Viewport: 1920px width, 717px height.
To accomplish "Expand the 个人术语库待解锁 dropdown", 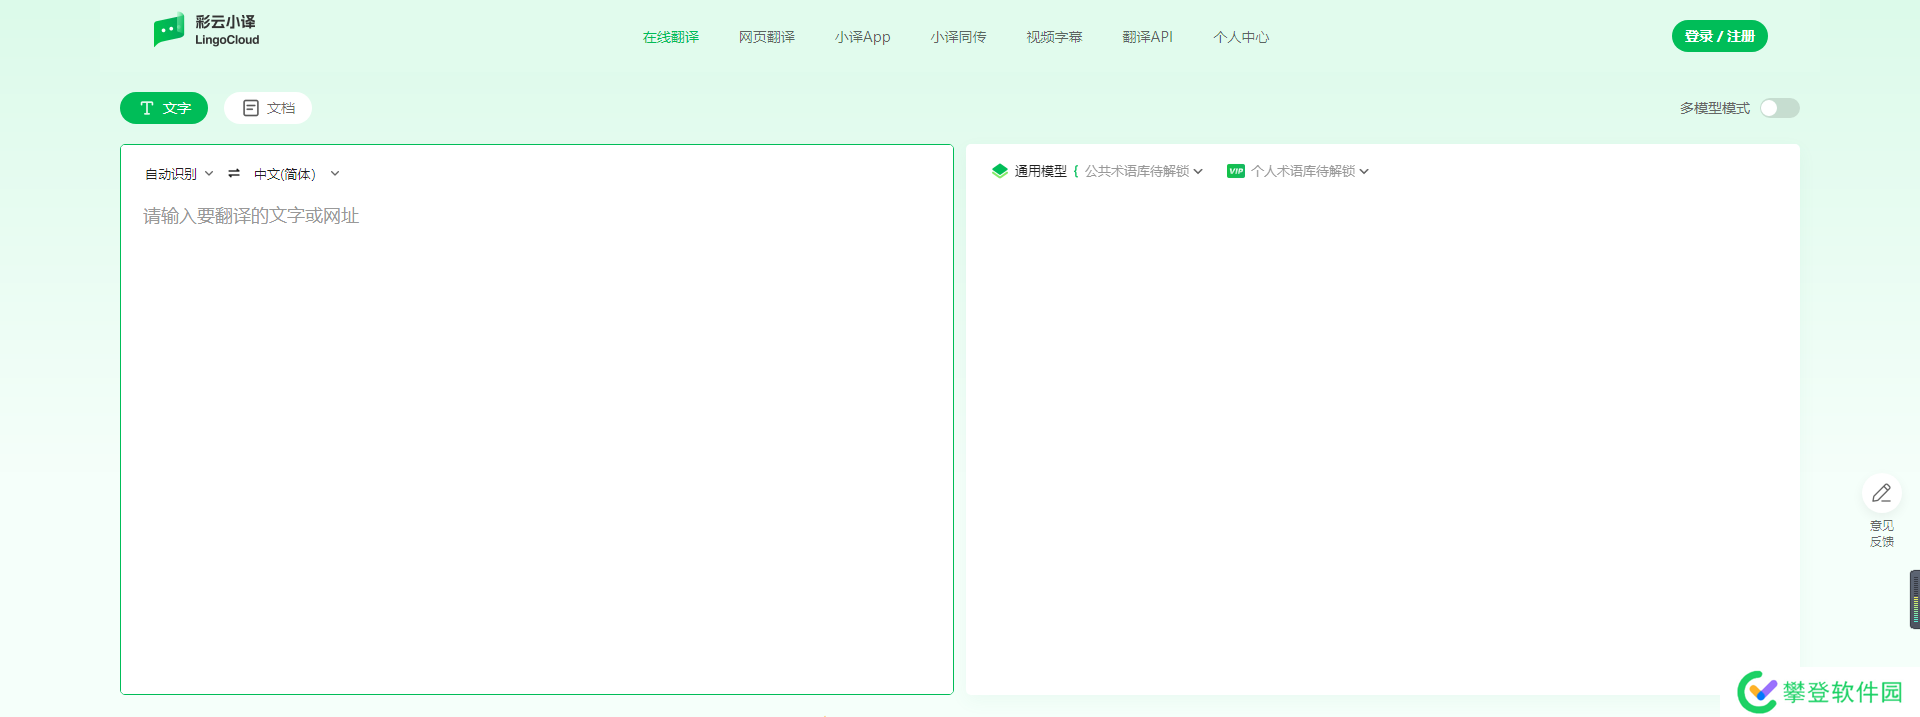I will point(1309,171).
